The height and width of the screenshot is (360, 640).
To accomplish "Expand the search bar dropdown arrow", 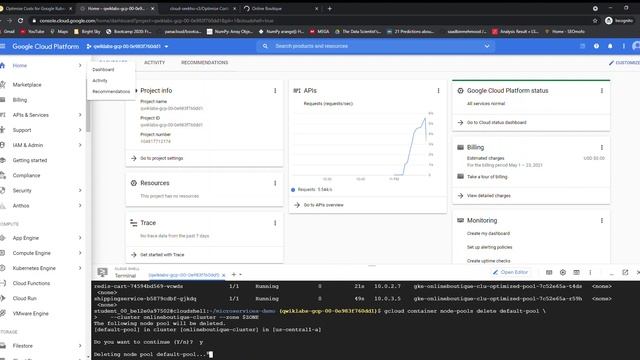I will [x=487, y=46].
